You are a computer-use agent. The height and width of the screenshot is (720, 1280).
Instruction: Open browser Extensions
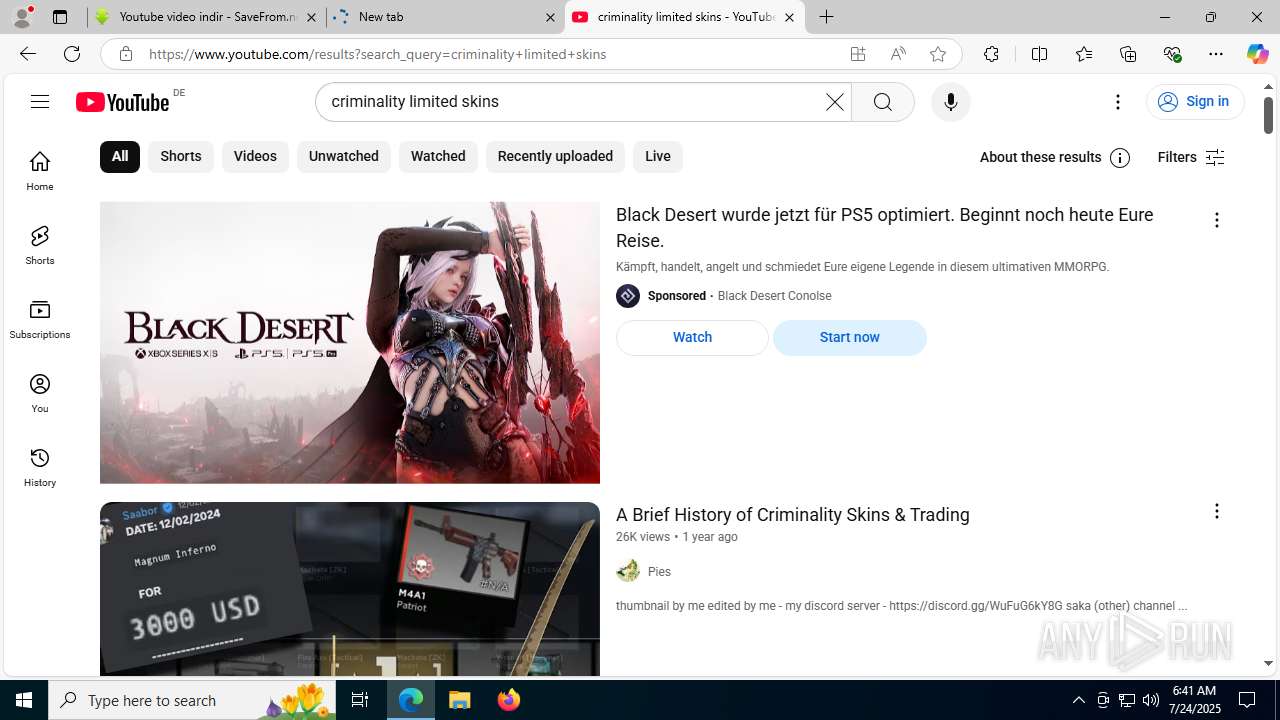(x=991, y=54)
